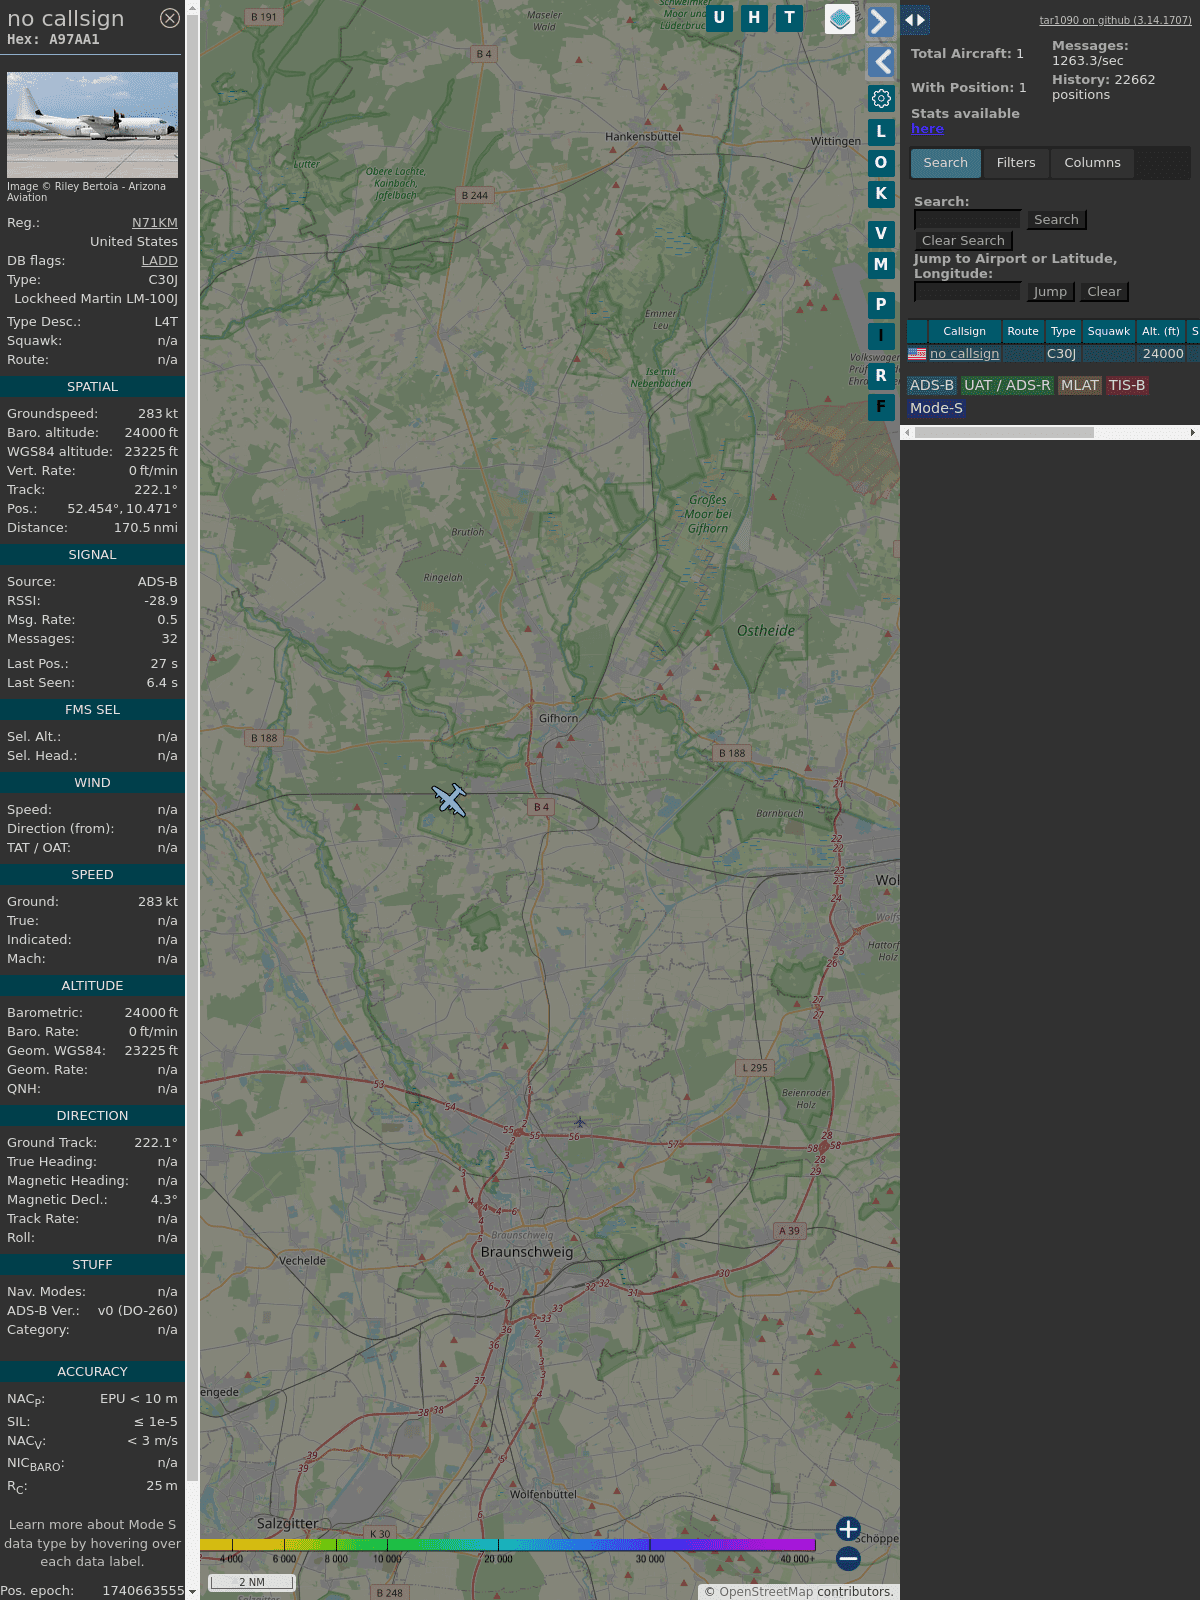Click the TIS-B legend label
This screenshot has width=1200, height=1600.
(x=1127, y=386)
